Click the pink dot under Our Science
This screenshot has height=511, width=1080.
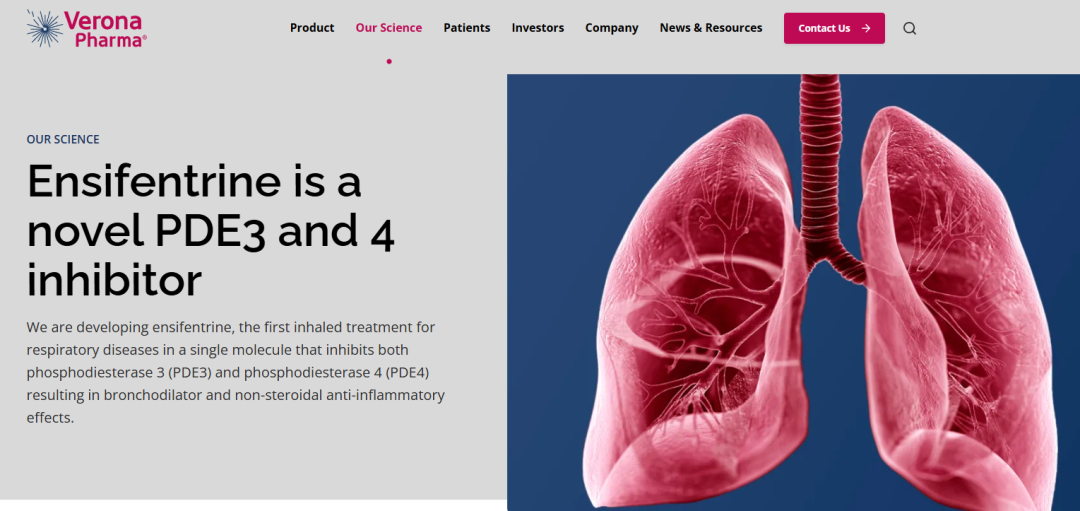pos(389,61)
